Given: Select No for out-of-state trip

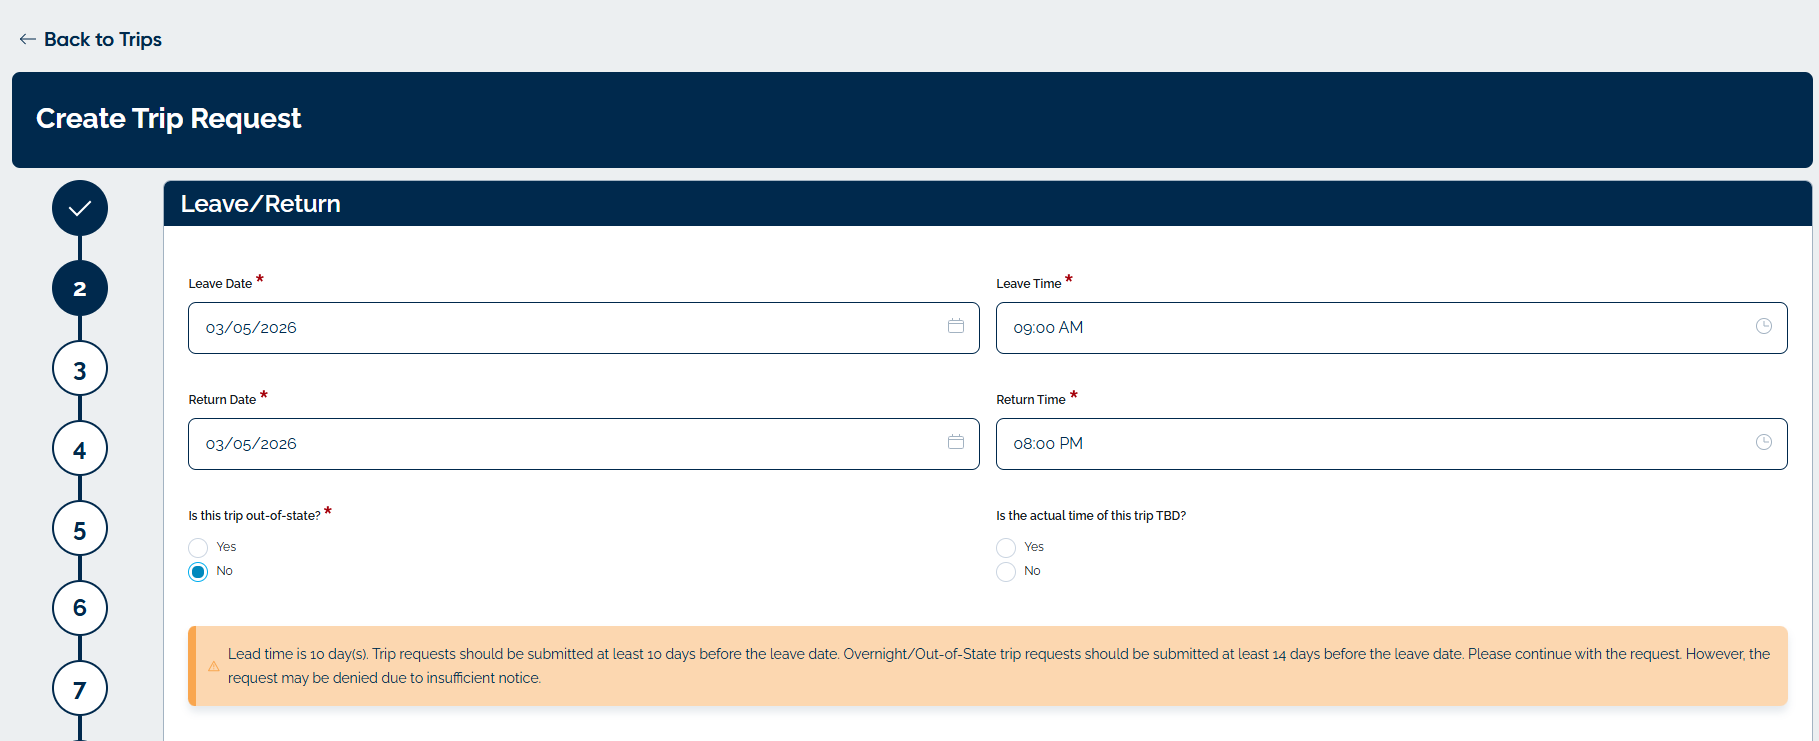Looking at the screenshot, I should 198,571.
